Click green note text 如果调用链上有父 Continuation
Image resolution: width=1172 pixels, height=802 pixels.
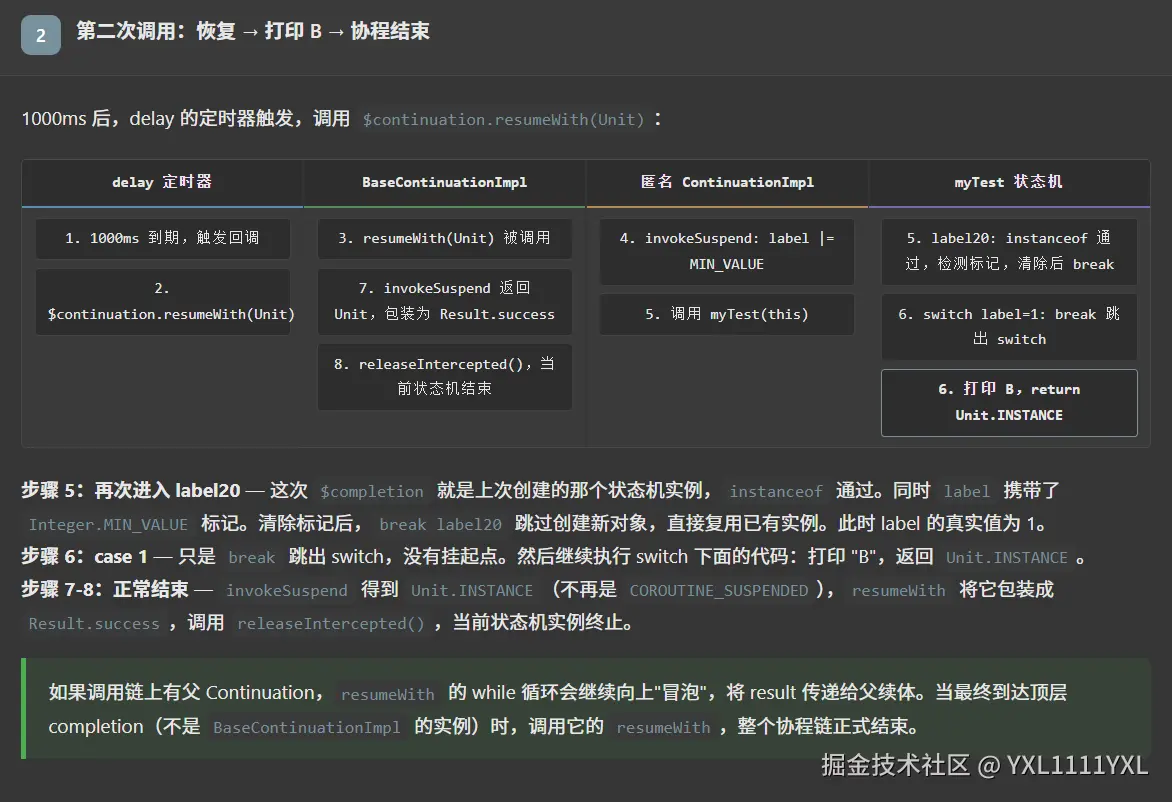(x=185, y=693)
